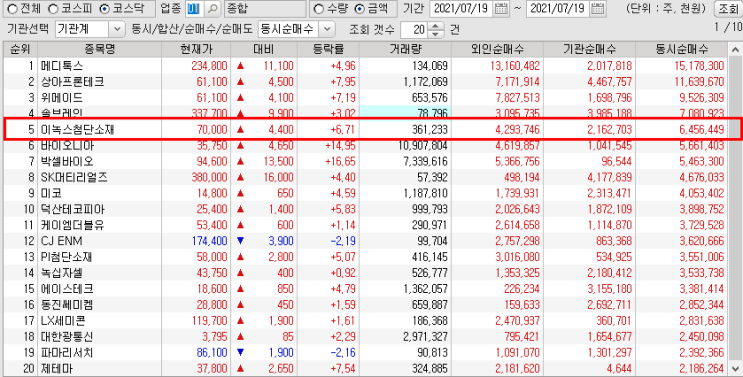Click the scrollbar up arrow
743x377 pixels.
[735, 49]
